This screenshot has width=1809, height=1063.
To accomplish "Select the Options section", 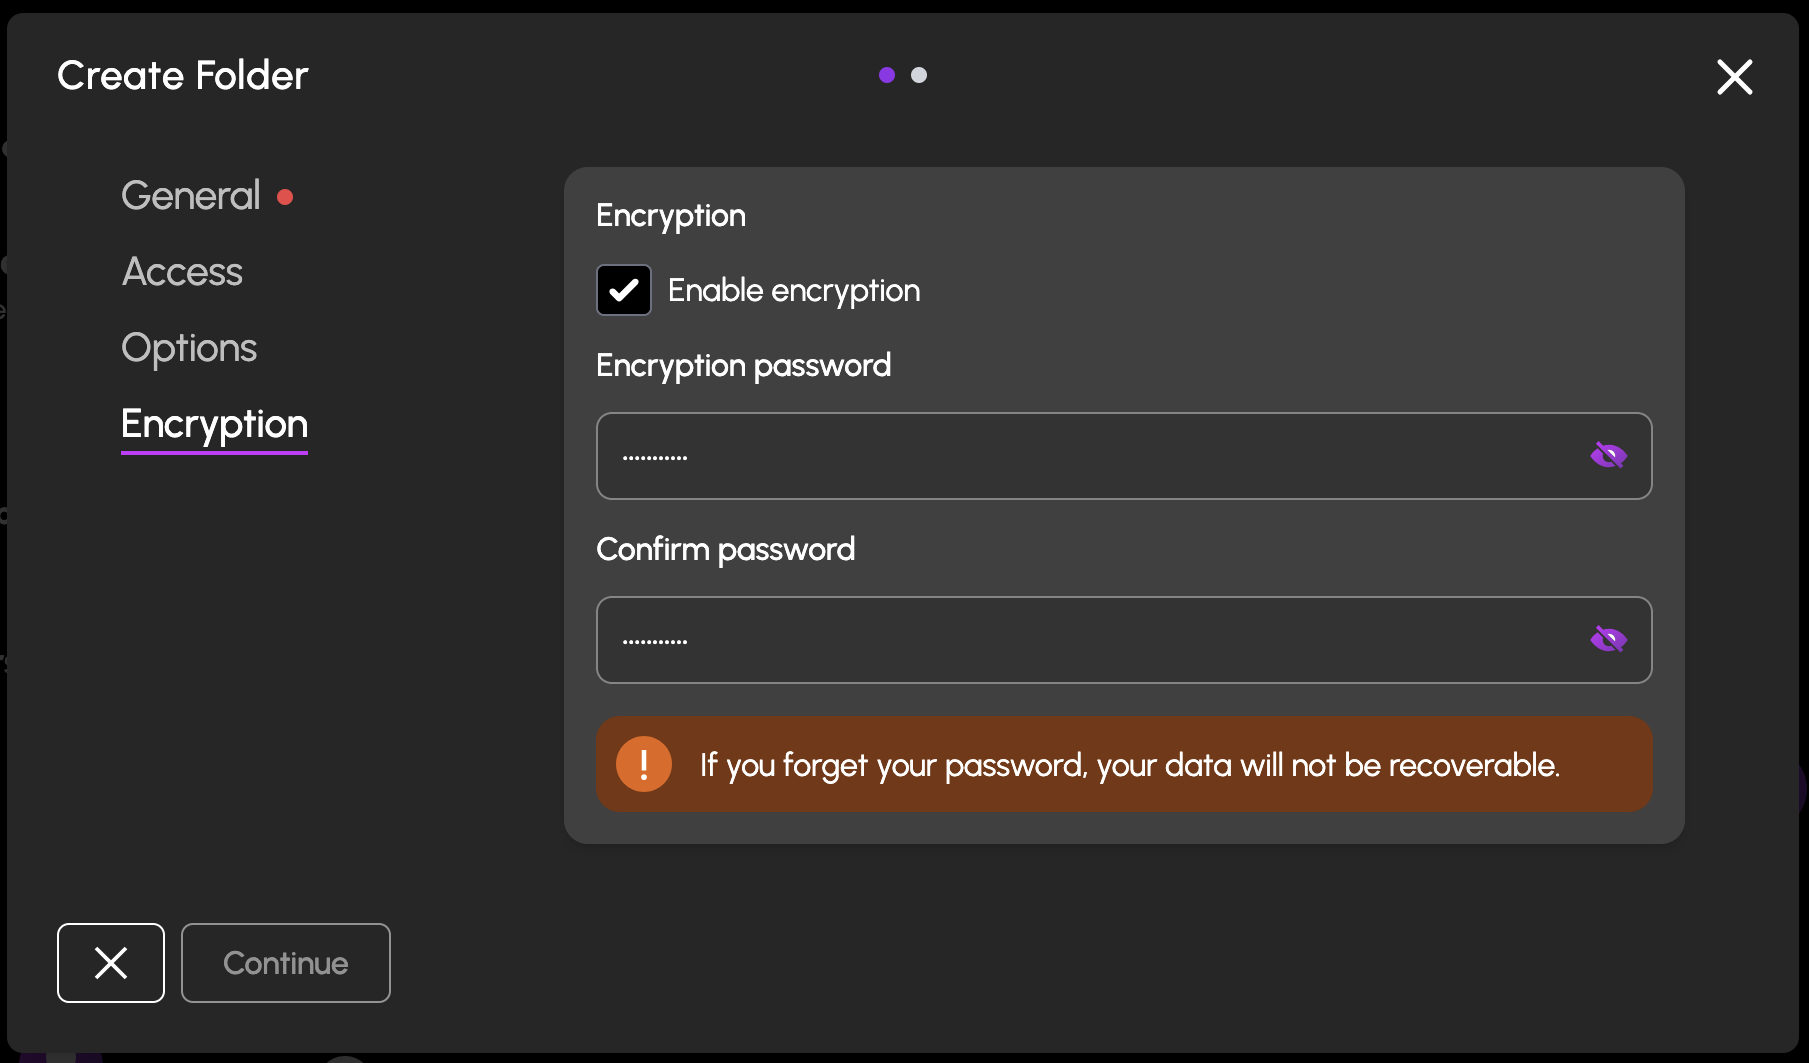I will click(189, 347).
